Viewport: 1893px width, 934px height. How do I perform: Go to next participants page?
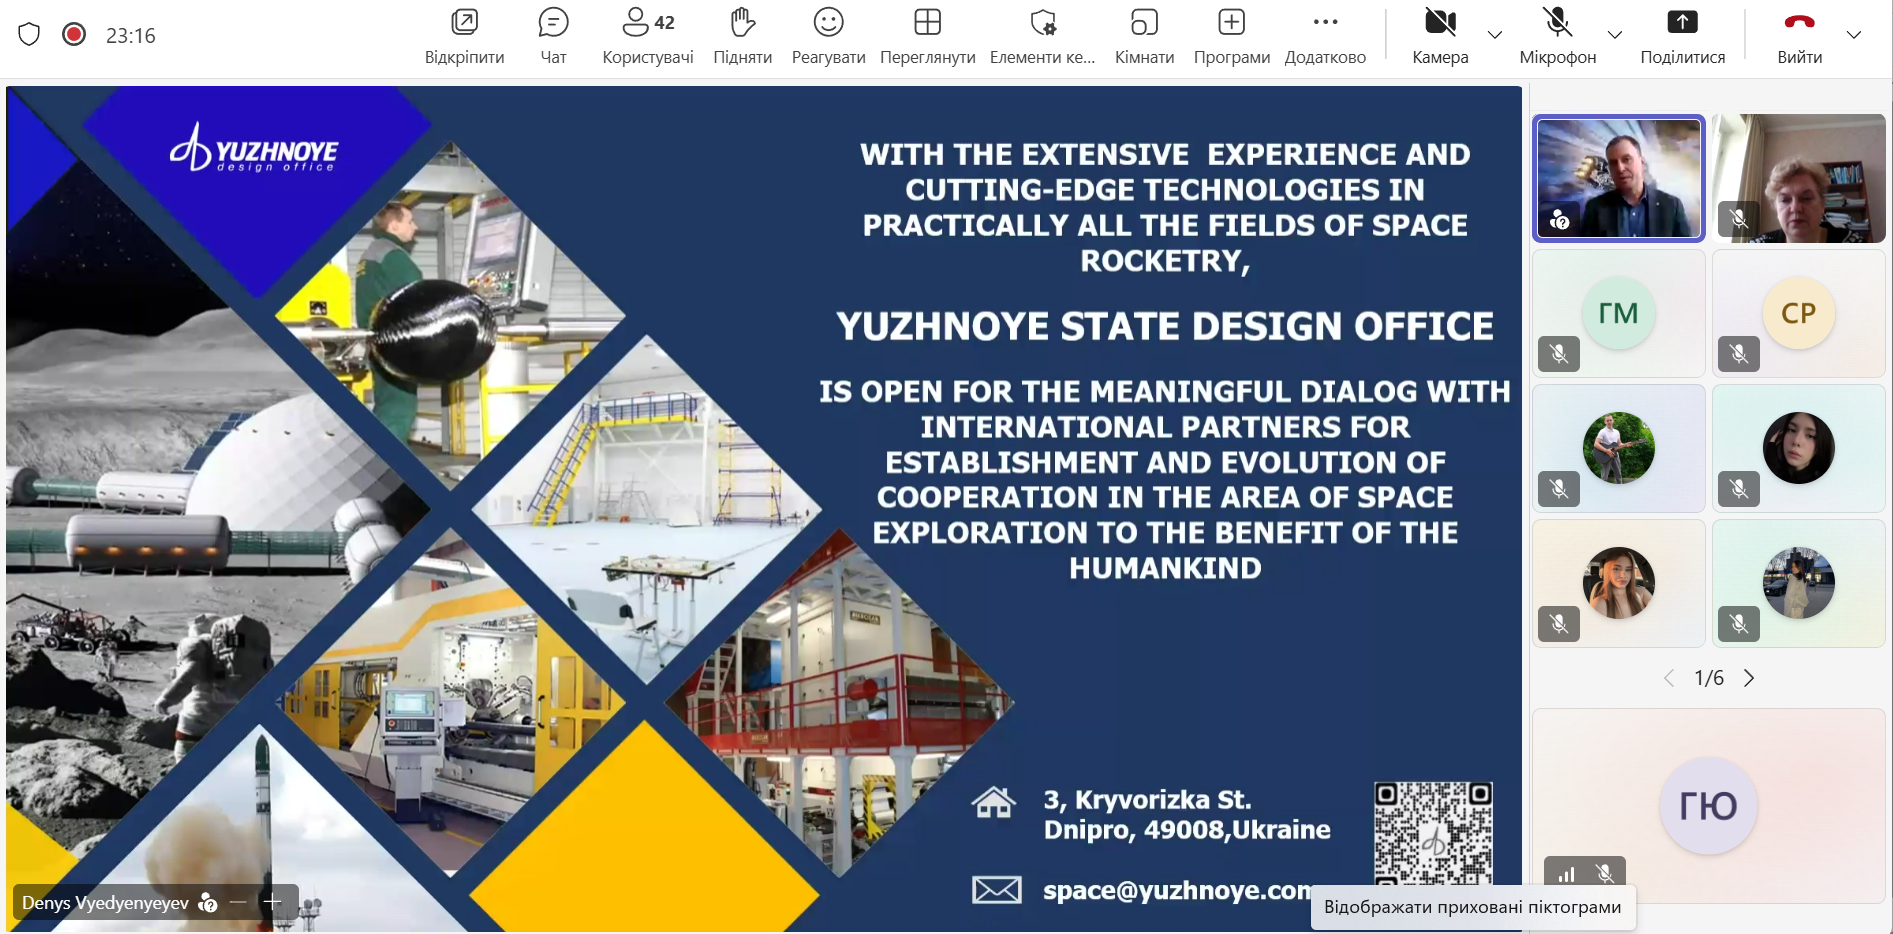point(1749,678)
